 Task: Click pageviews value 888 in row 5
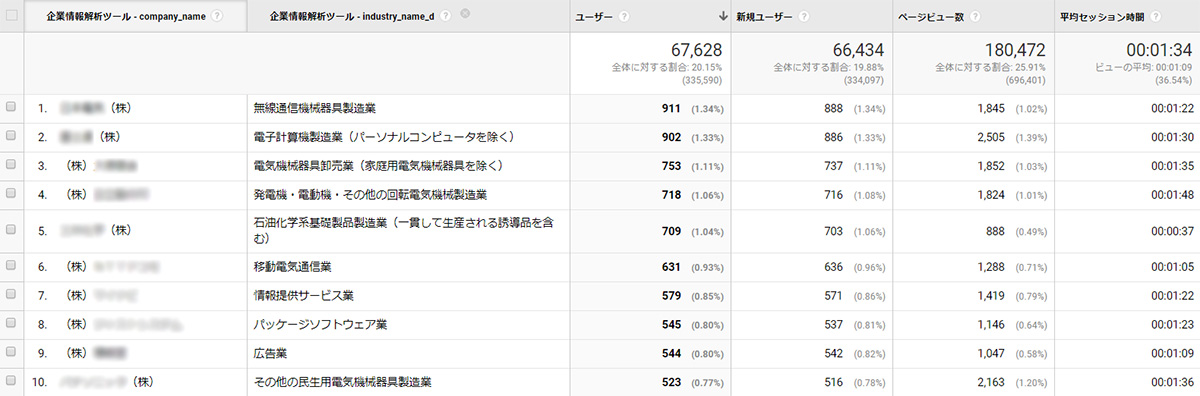point(996,230)
